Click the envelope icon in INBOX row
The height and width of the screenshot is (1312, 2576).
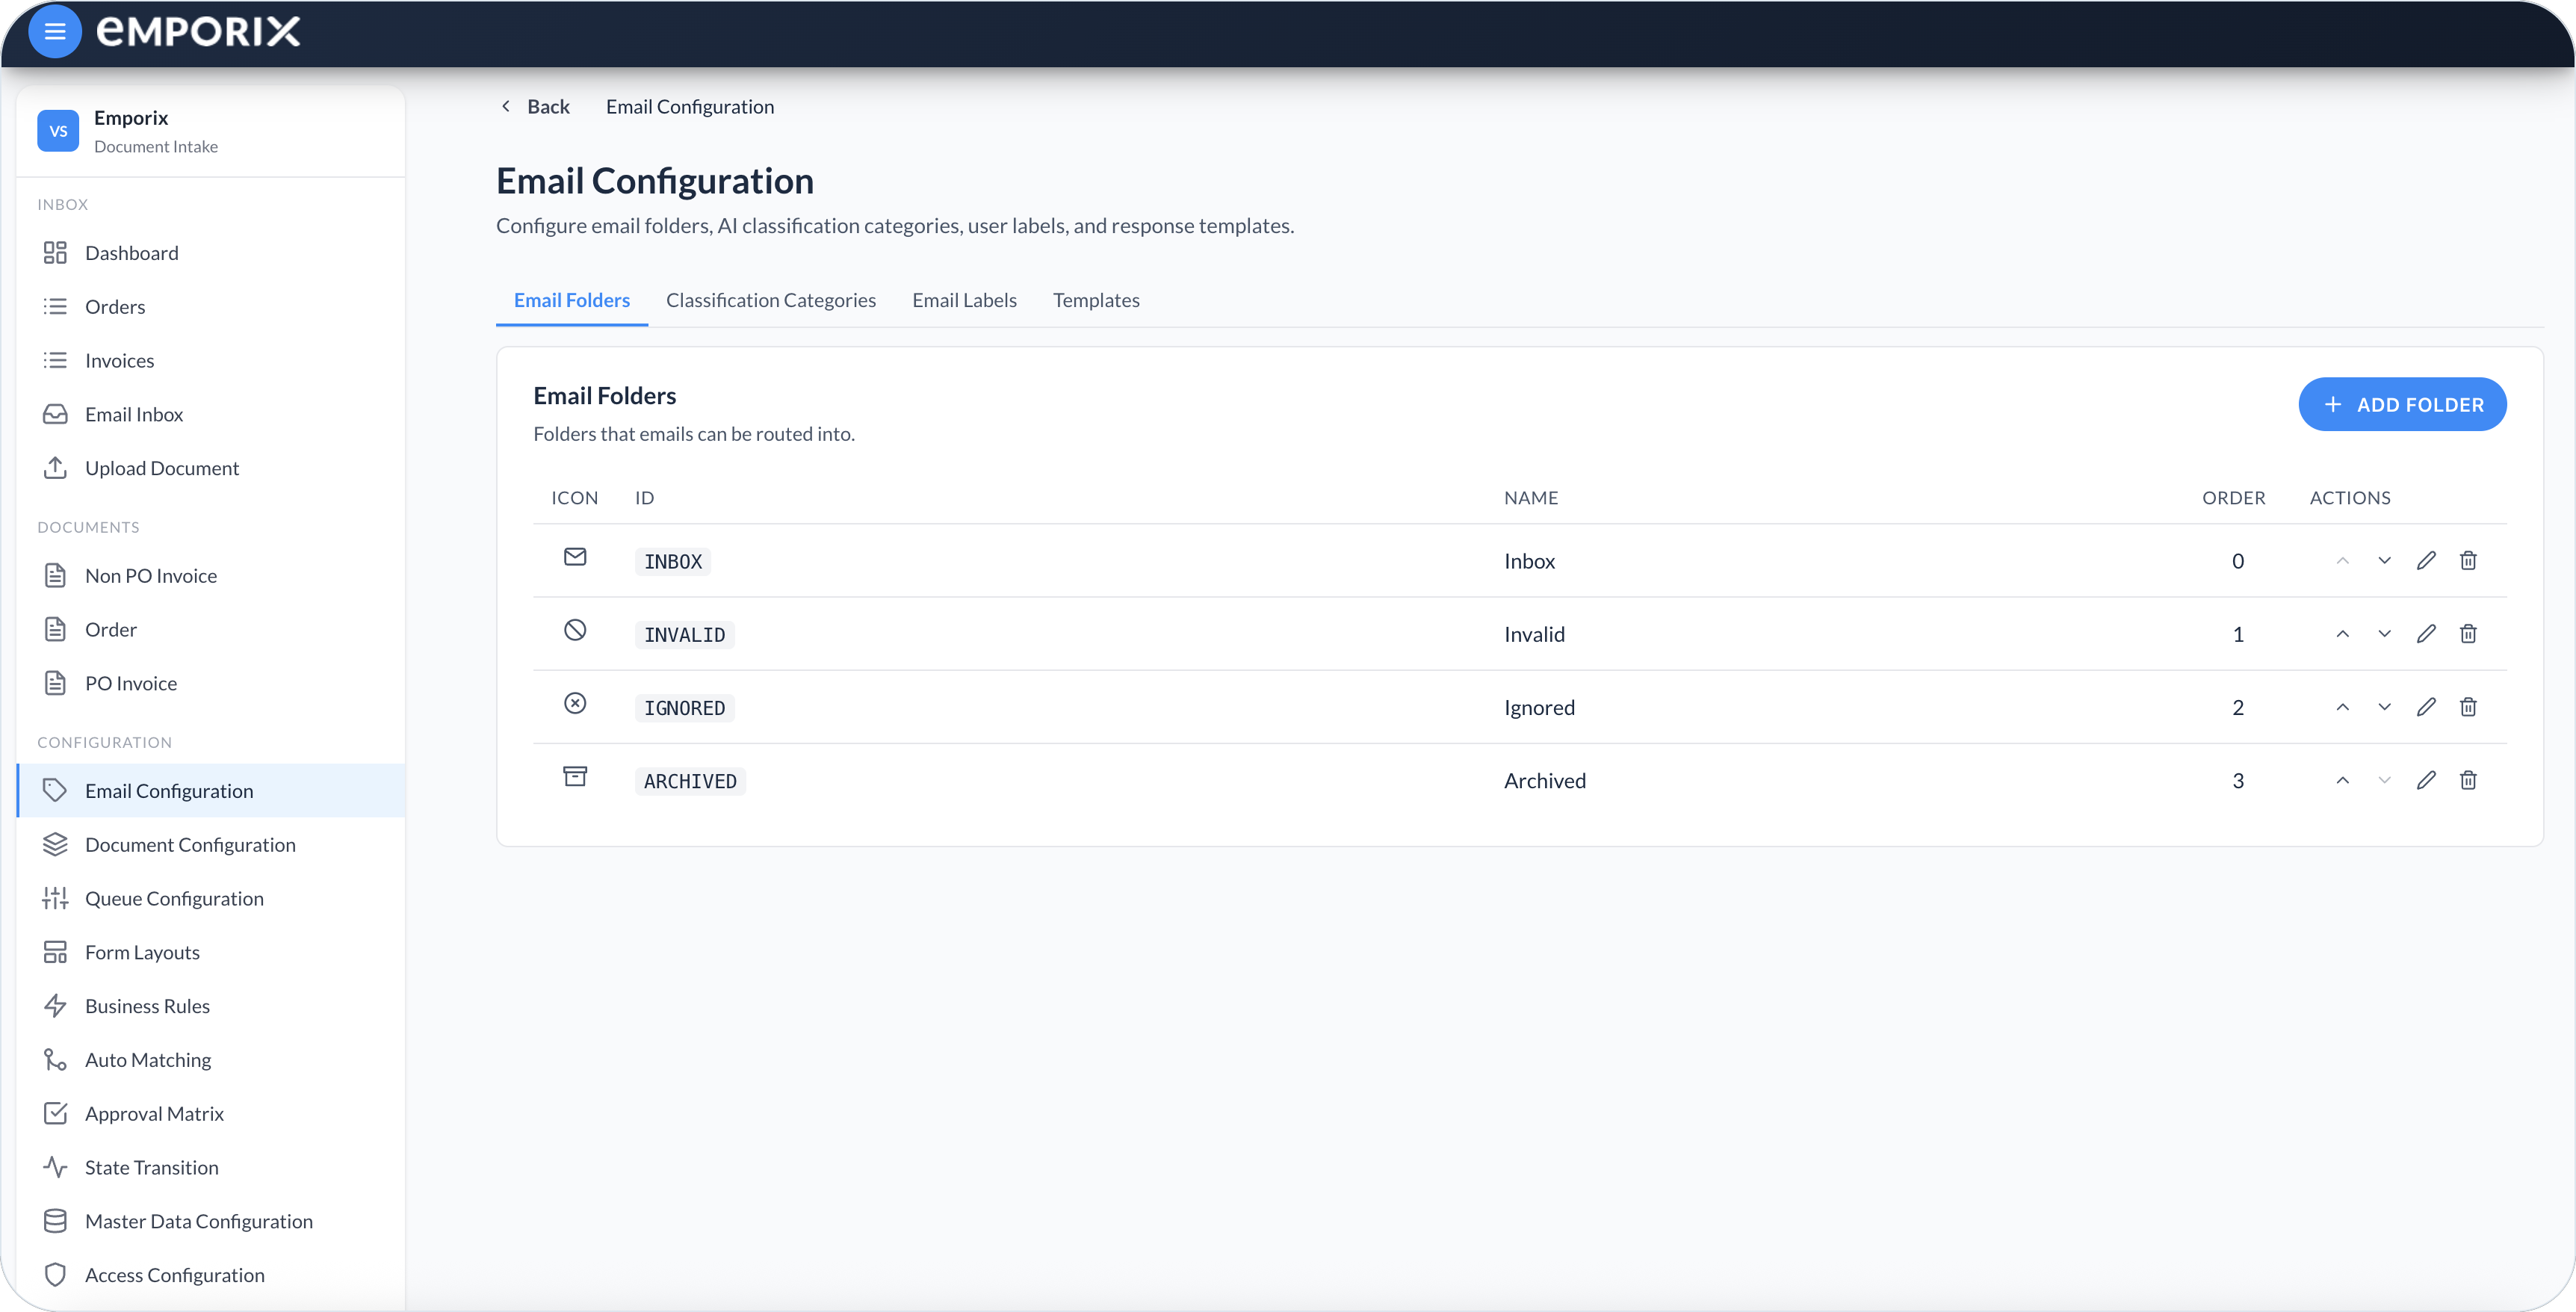[x=575, y=557]
